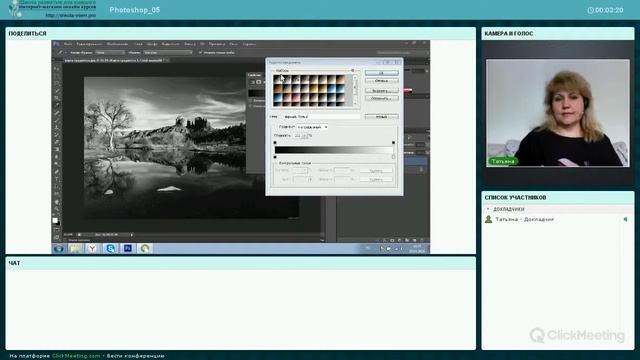
Task: Open File Explorer from the taskbar
Action: 75,248
